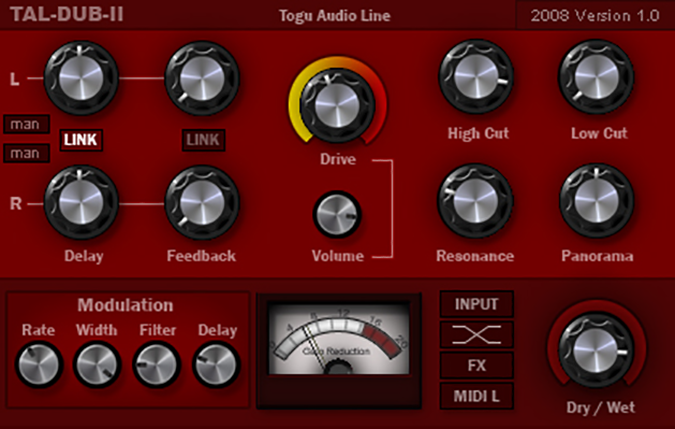675x429 pixels.
Task: Click the Modulation Width knob
Action: [97, 365]
